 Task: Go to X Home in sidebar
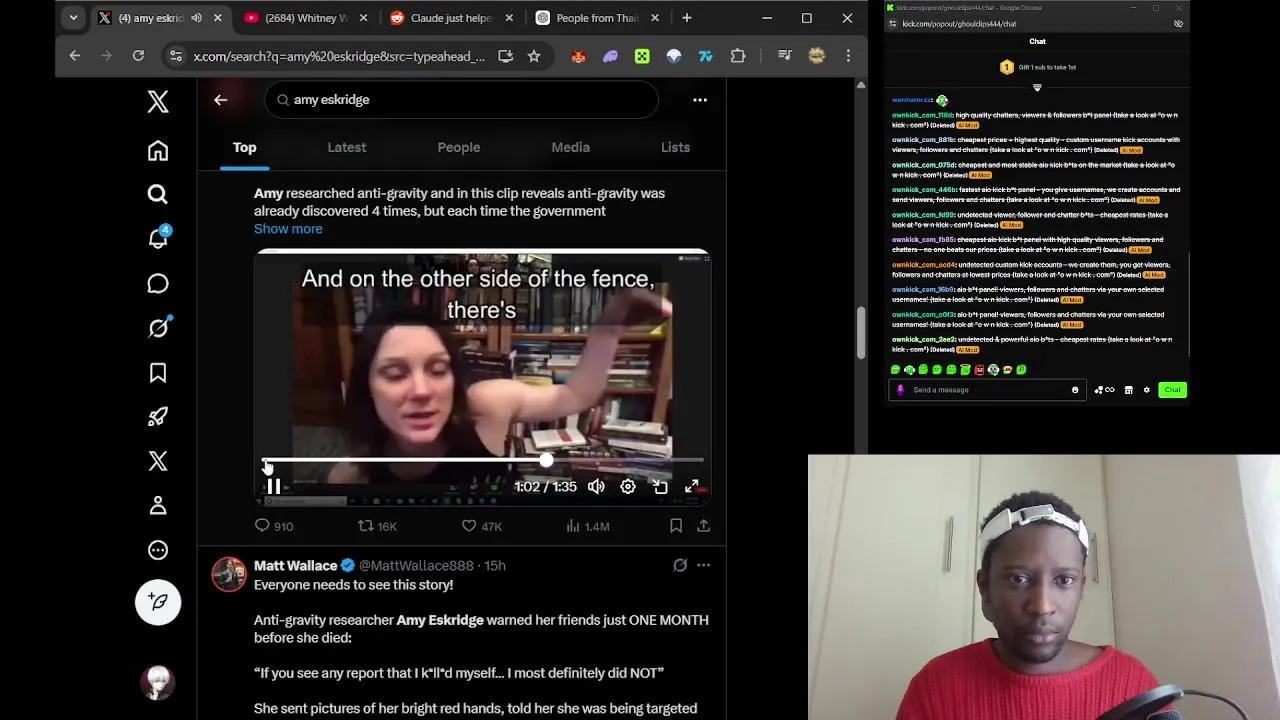158,151
